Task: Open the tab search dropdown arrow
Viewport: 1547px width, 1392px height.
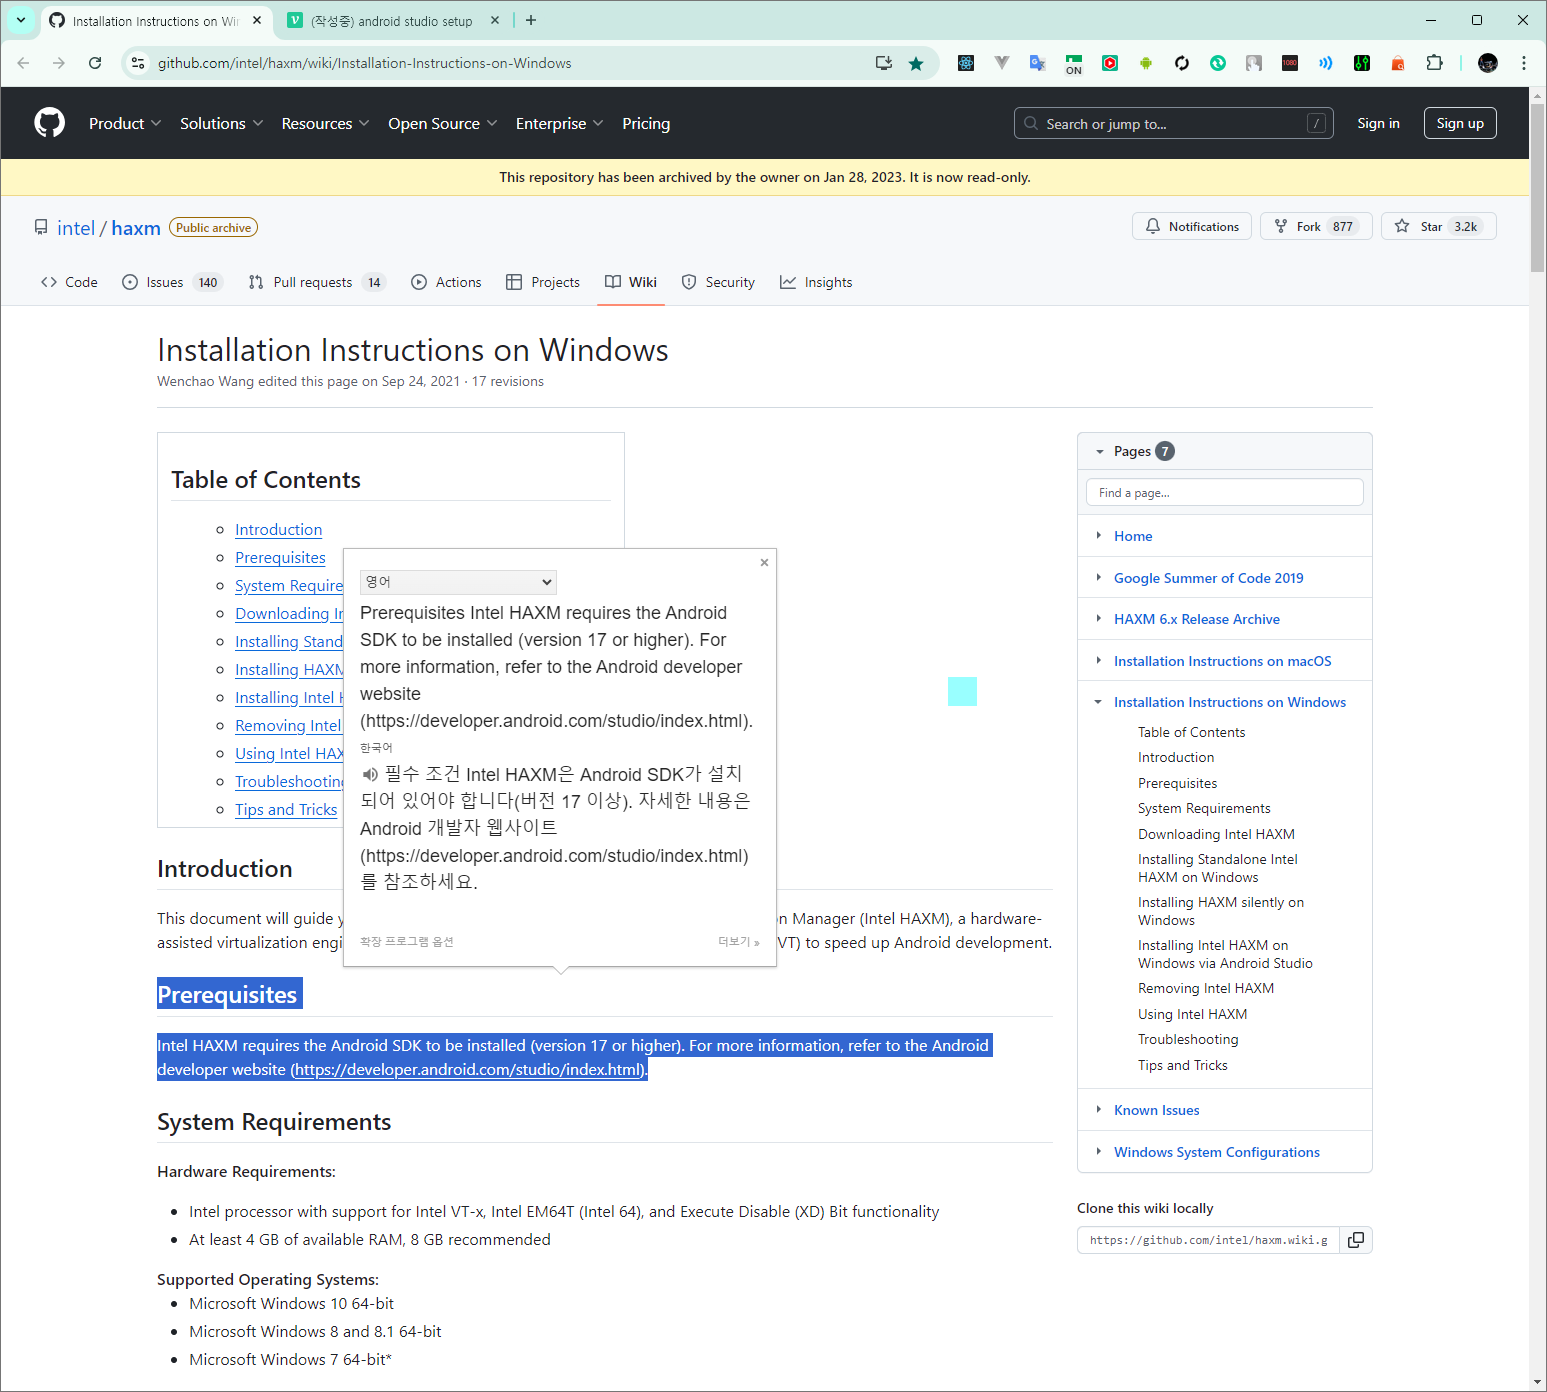Action: click(x=21, y=20)
